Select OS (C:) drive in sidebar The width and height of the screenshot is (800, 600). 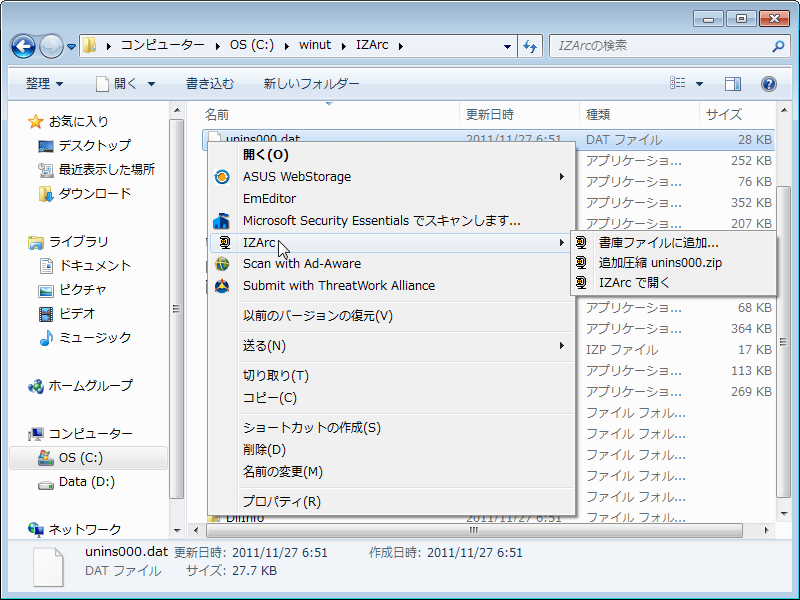88,458
